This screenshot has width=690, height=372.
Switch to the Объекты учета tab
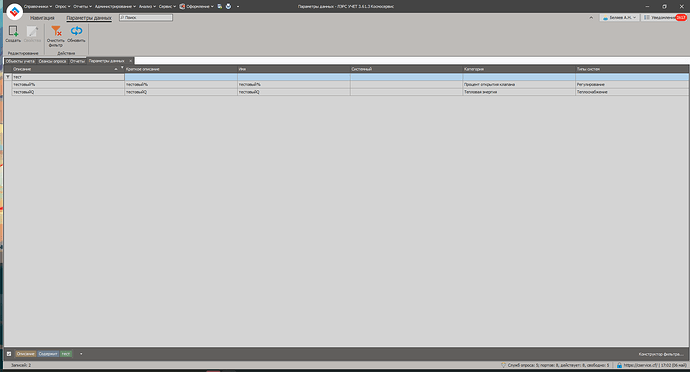(x=20, y=61)
